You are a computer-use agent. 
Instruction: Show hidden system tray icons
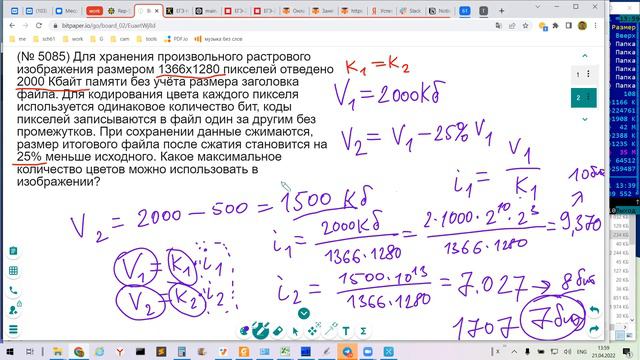click(x=514, y=351)
